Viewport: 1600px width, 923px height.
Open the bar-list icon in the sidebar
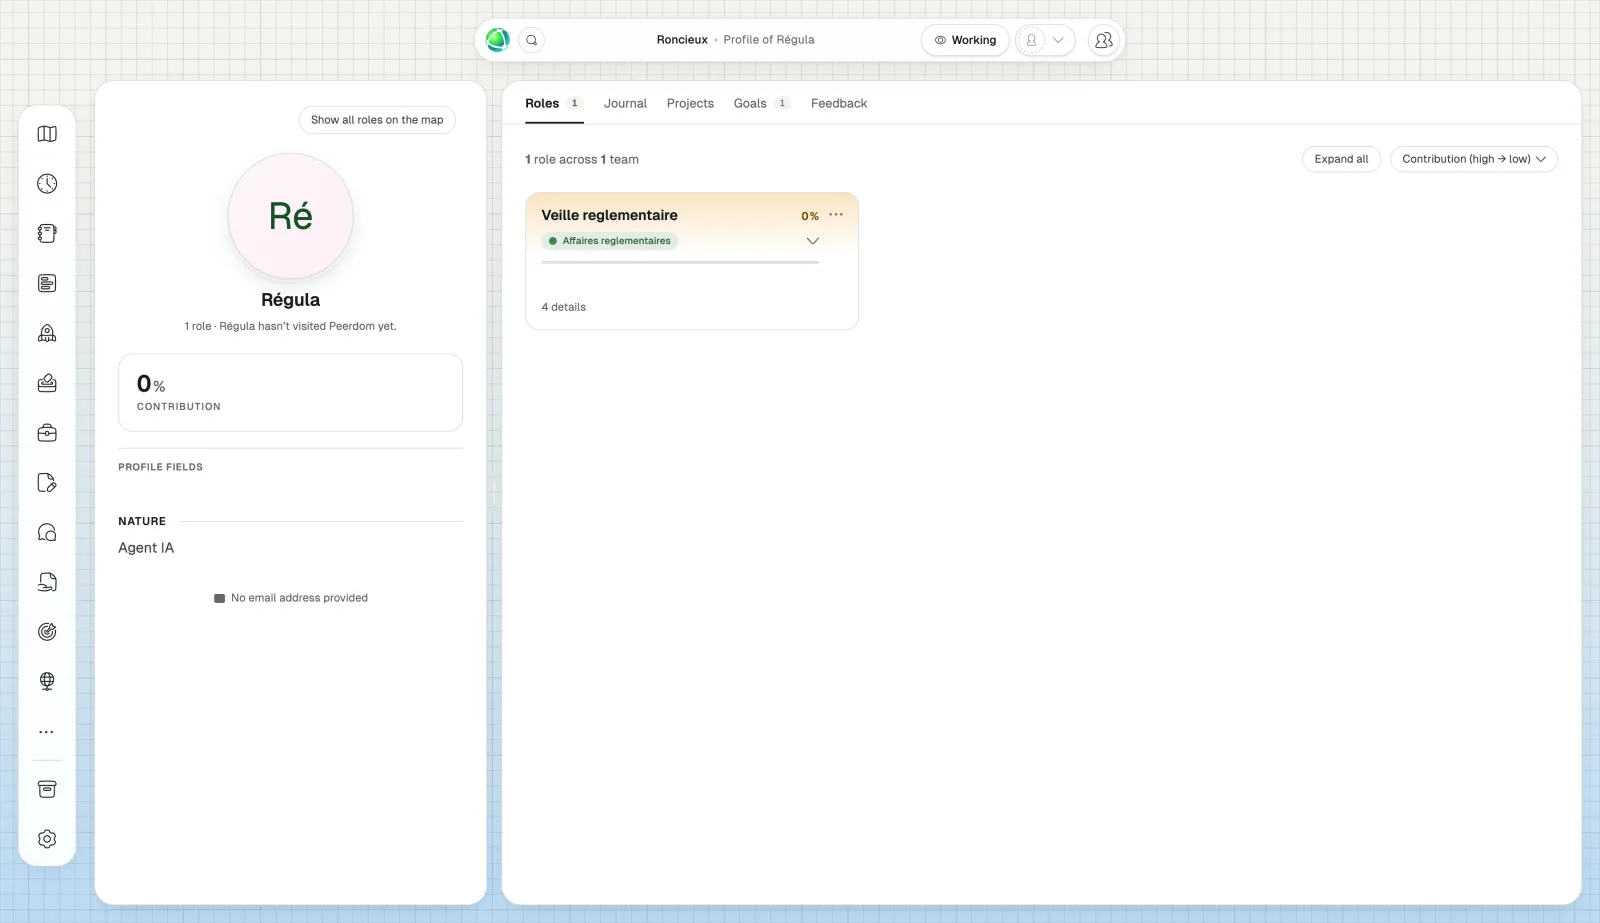(x=47, y=283)
